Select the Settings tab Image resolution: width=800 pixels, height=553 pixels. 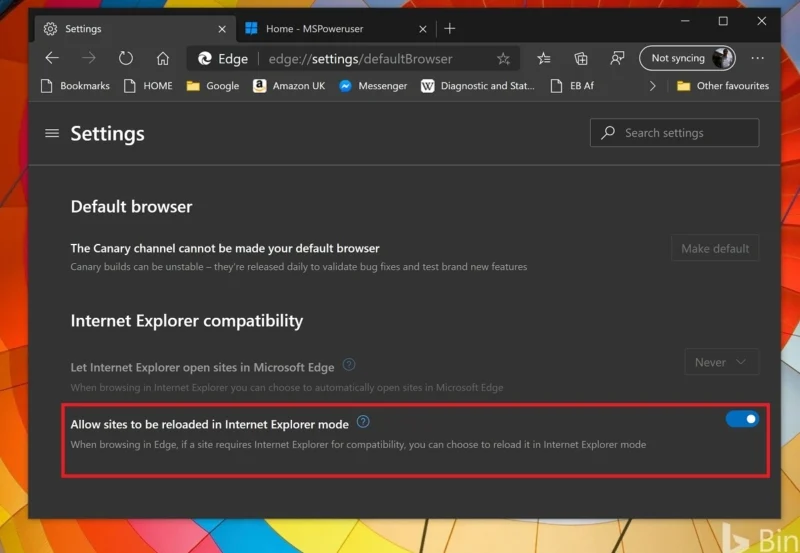point(132,29)
